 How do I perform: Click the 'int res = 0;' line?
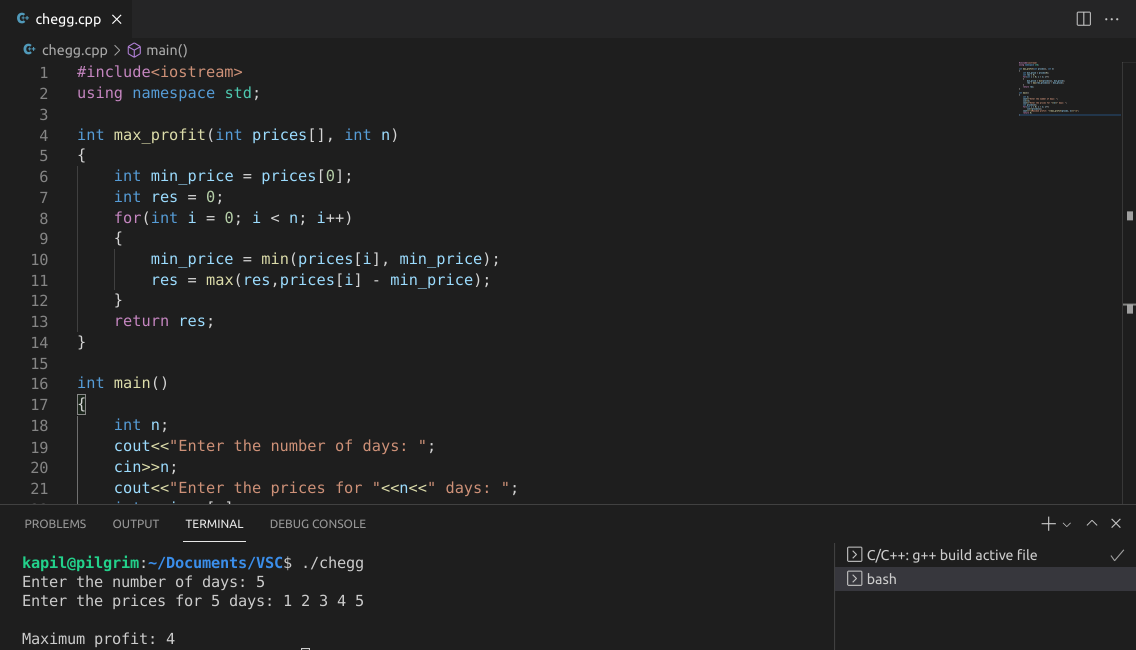coord(168,197)
